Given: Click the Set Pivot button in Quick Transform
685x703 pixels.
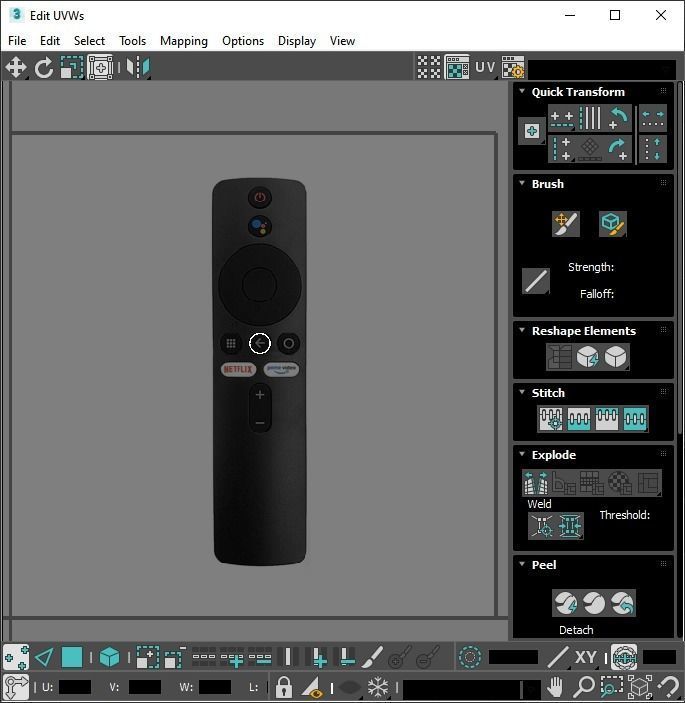Looking at the screenshot, I should coord(532,131).
